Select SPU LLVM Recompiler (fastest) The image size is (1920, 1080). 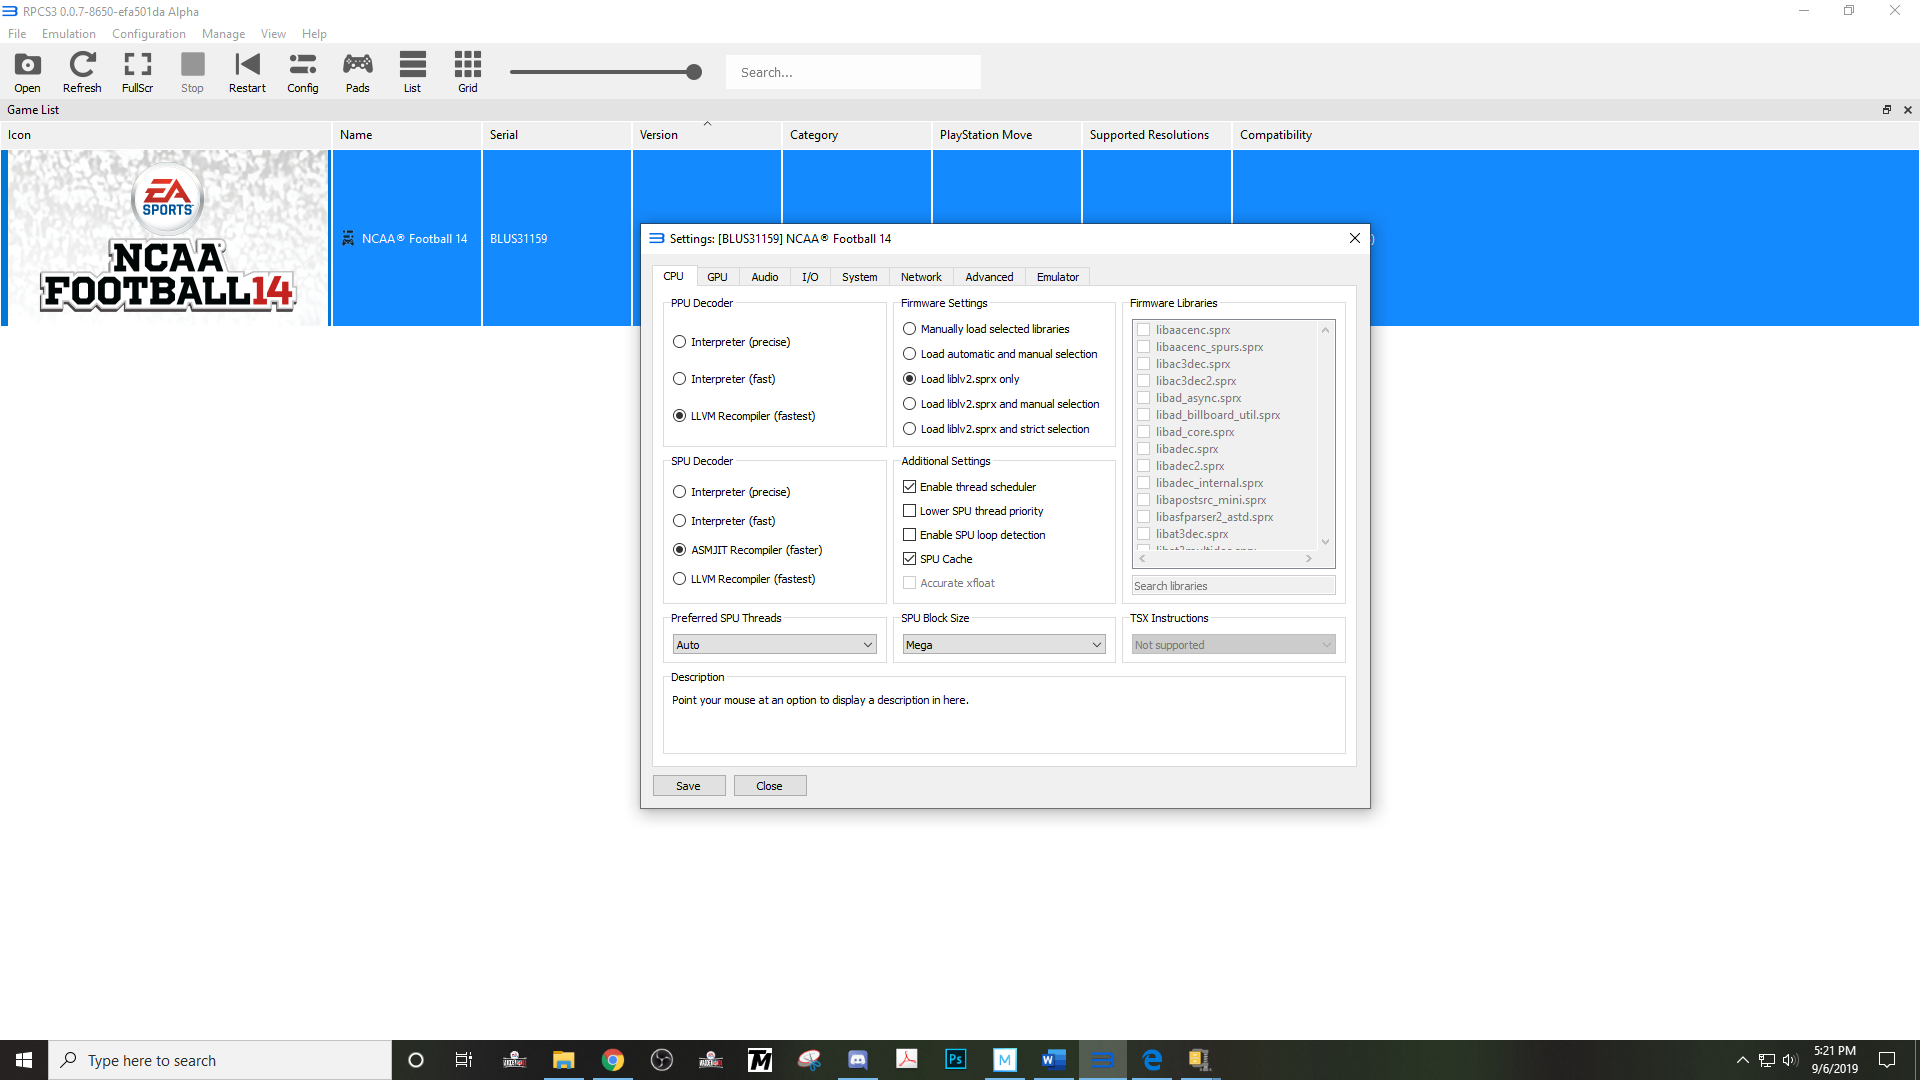(745, 579)
